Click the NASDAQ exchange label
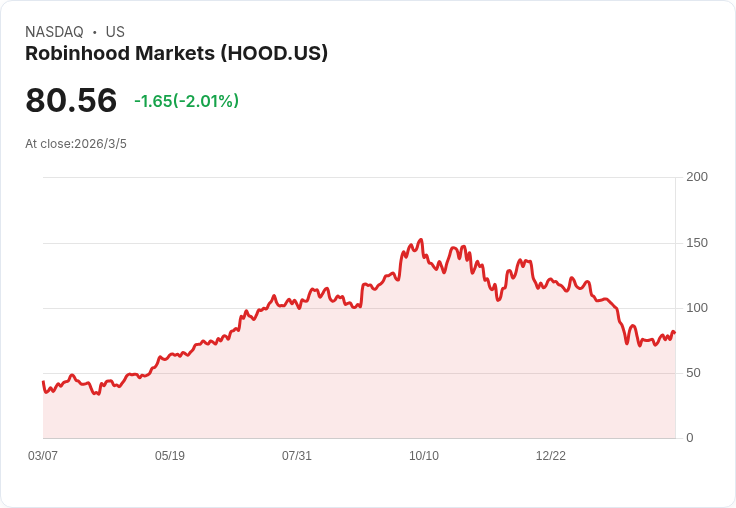 (54, 32)
